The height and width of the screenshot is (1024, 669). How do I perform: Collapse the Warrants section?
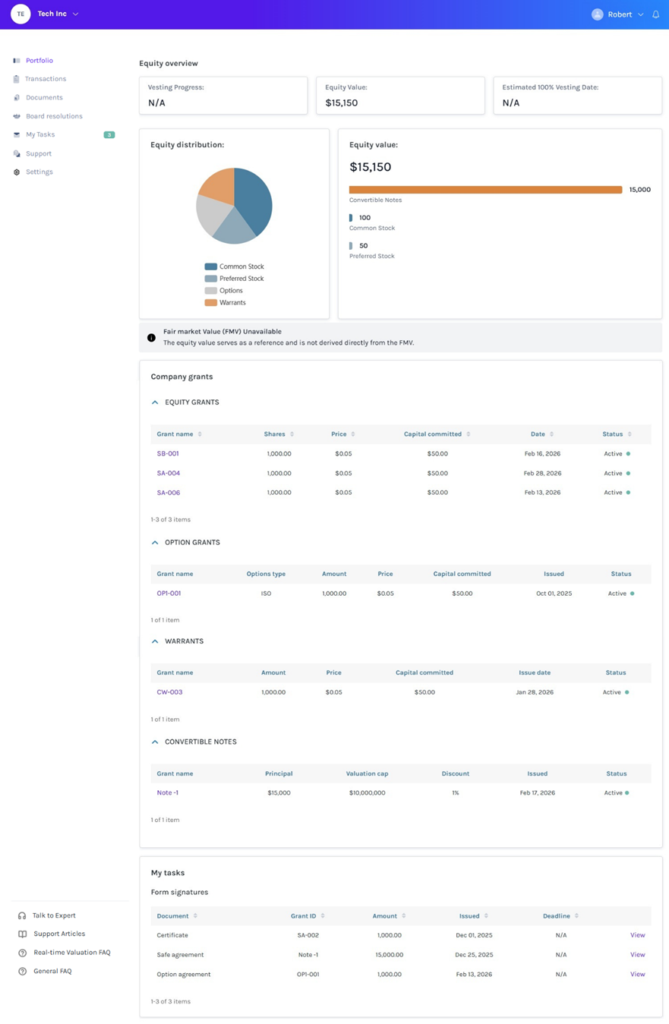tap(155, 641)
